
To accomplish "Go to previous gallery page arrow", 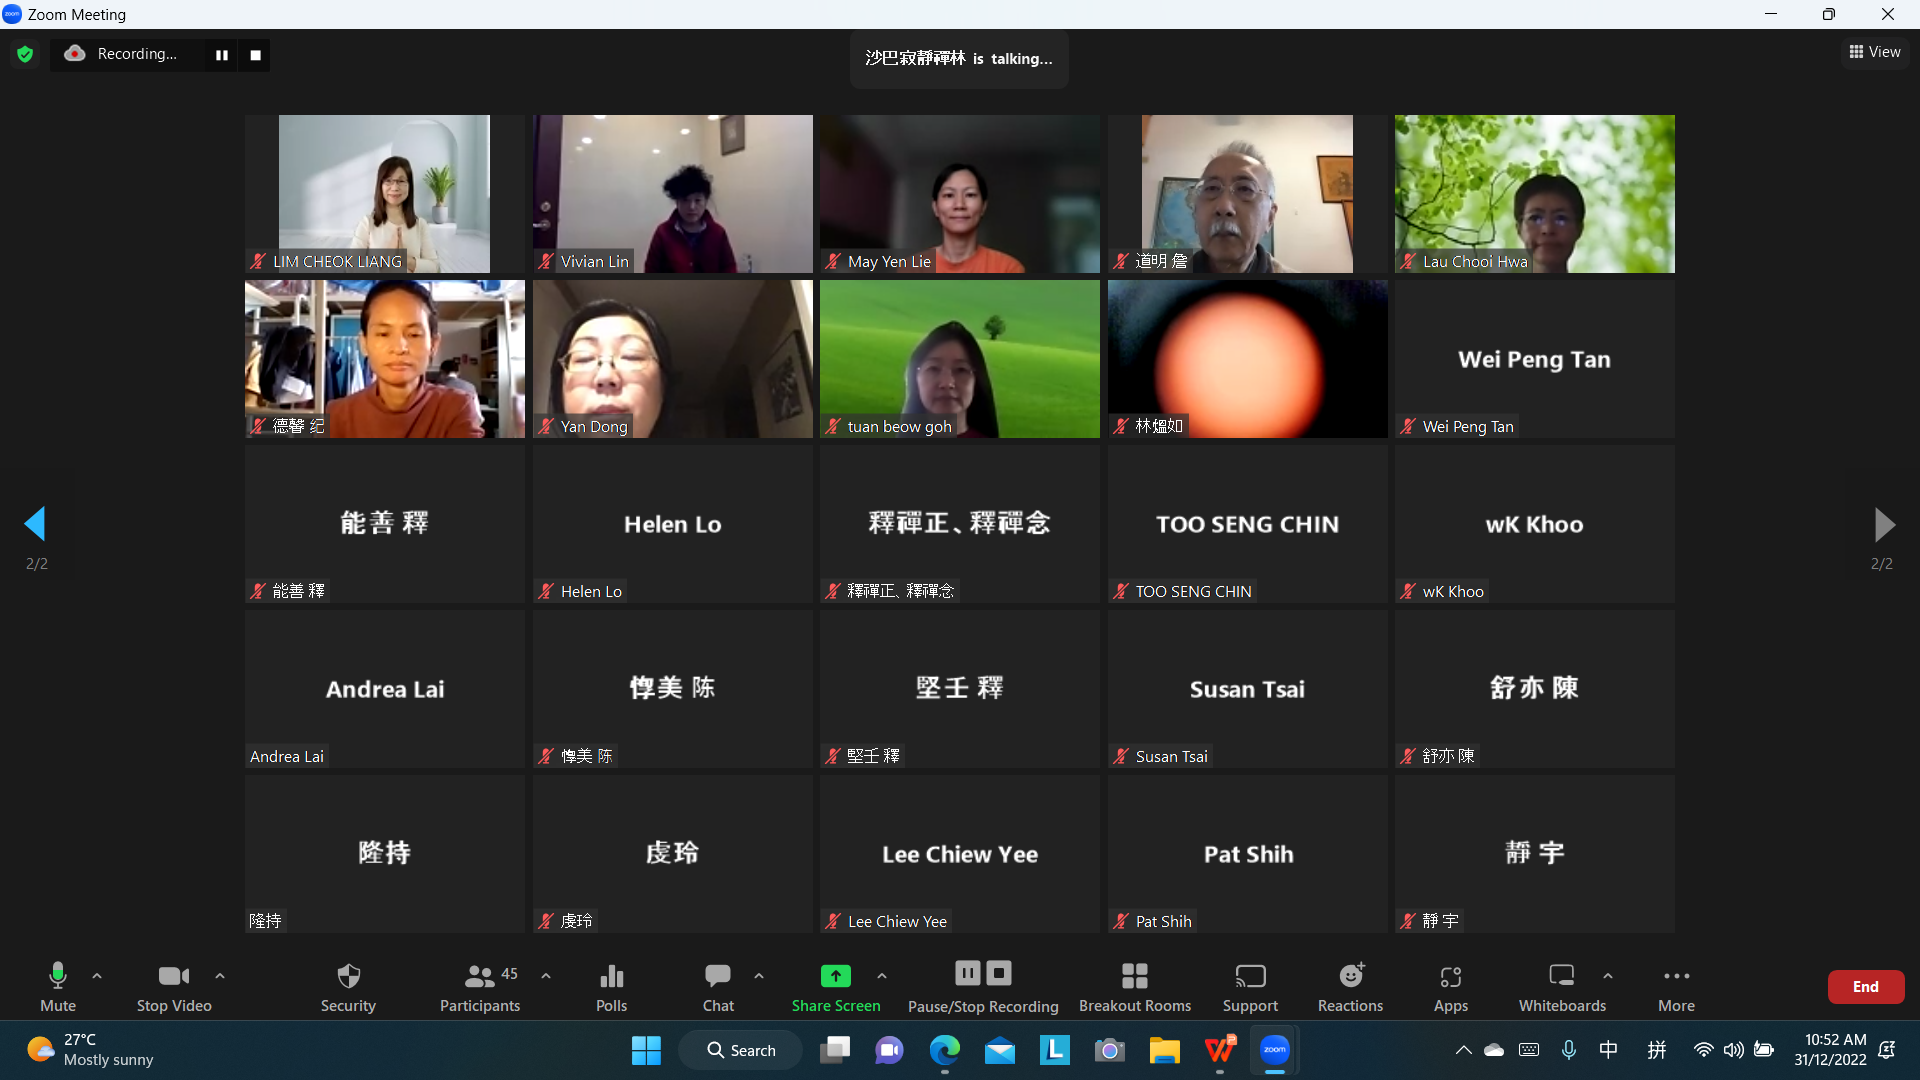I will pos(36,524).
